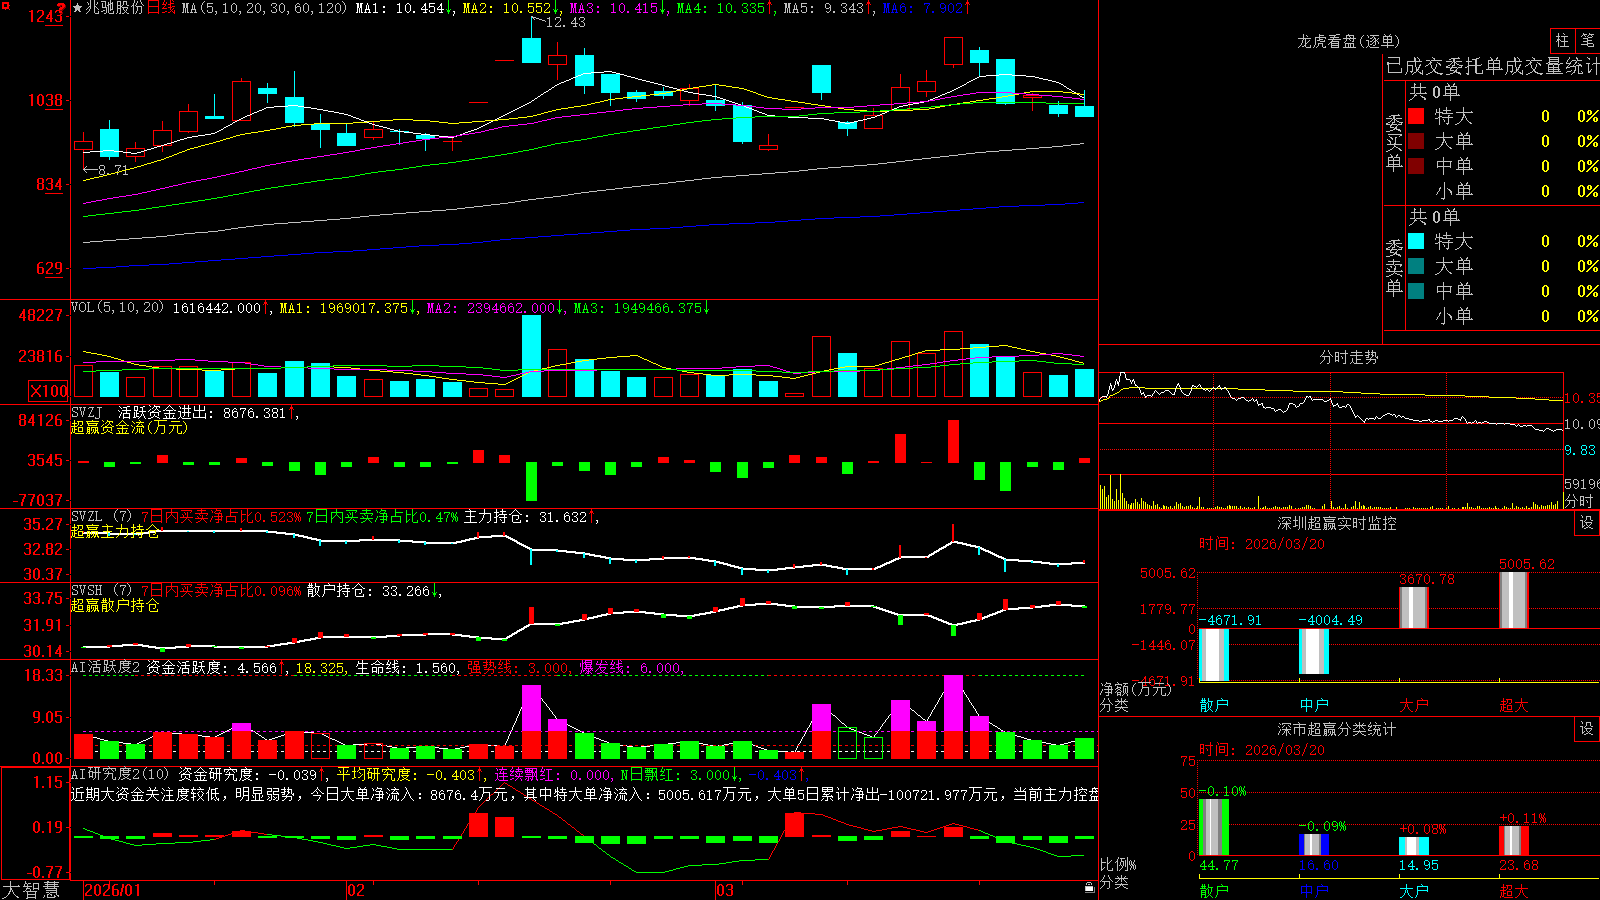Click cyan 特大 sell-order color swatch

pyautogui.click(x=1416, y=241)
